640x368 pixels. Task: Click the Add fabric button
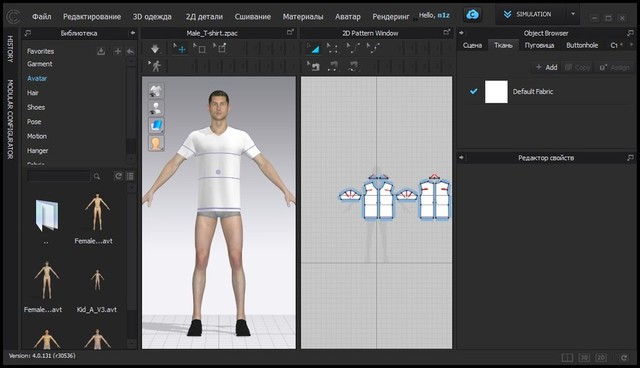point(546,67)
